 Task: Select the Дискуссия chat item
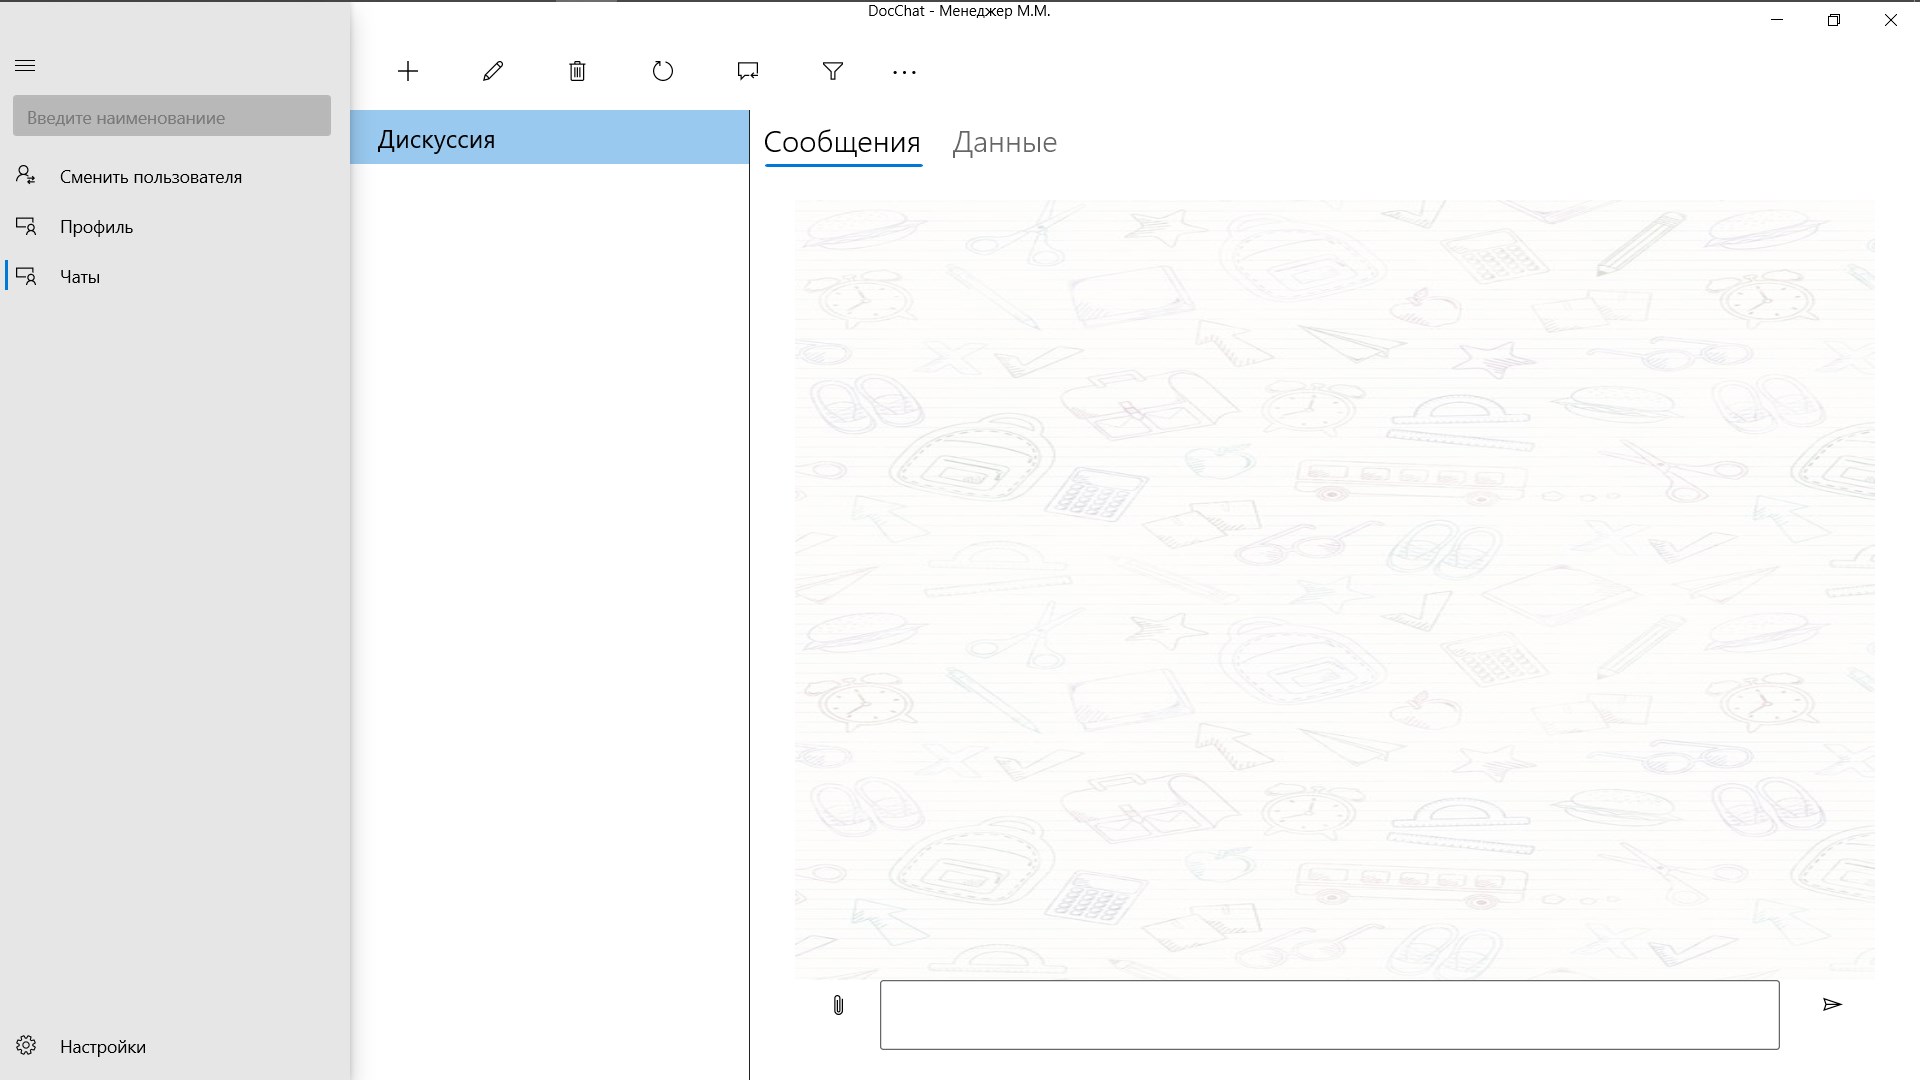549,139
